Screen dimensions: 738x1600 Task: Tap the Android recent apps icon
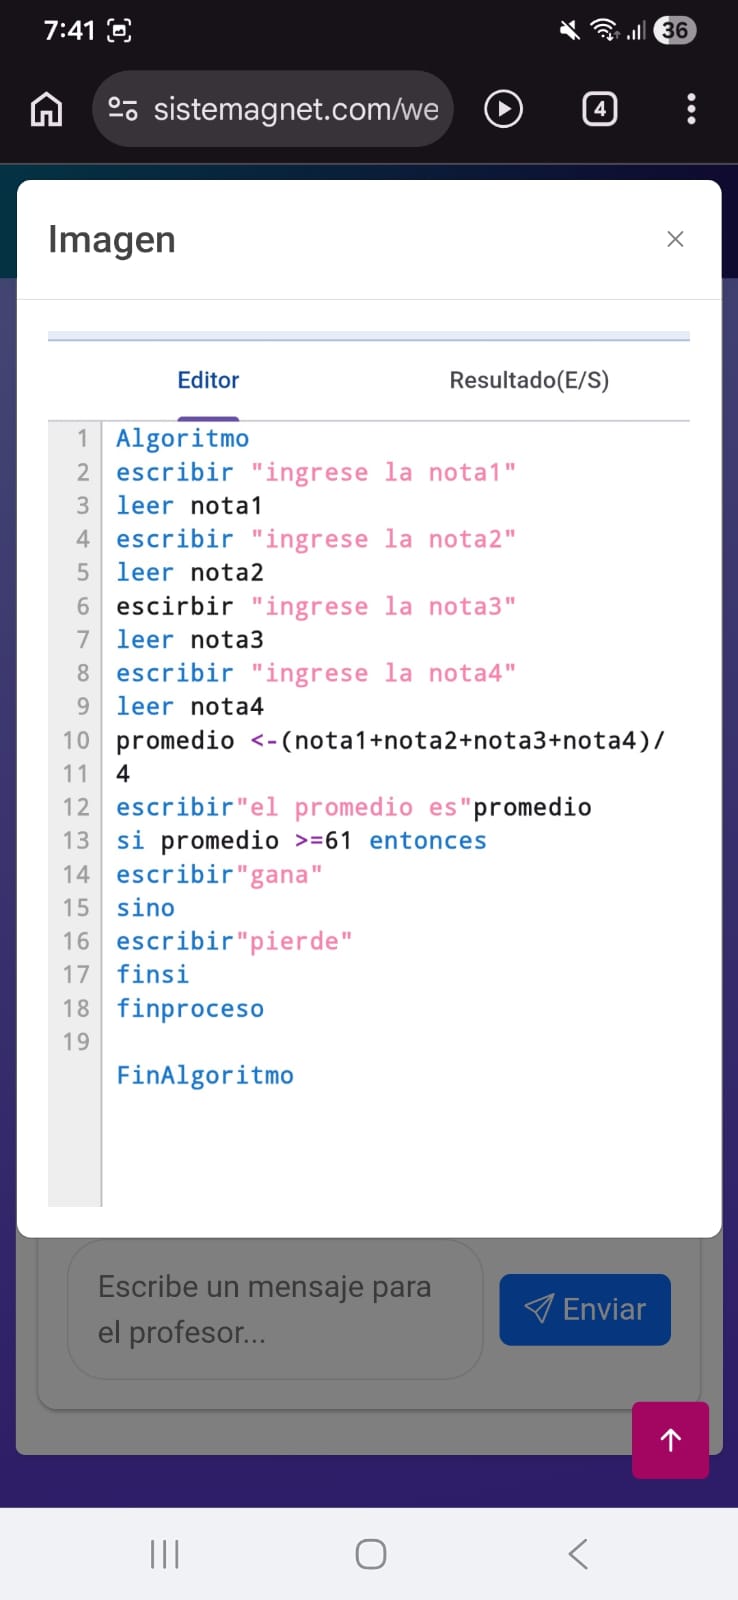(164, 1554)
